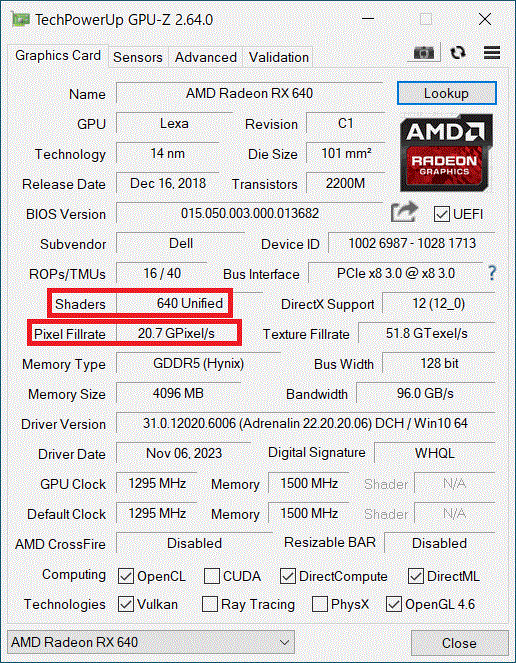This screenshot has width=516, height=663.
Task: Select the Validation tab
Action: pos(278,57)
